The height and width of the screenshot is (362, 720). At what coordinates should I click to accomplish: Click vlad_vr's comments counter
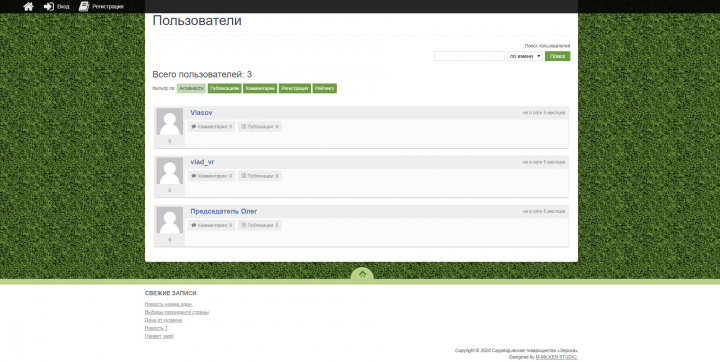click(x=212, y=176)
